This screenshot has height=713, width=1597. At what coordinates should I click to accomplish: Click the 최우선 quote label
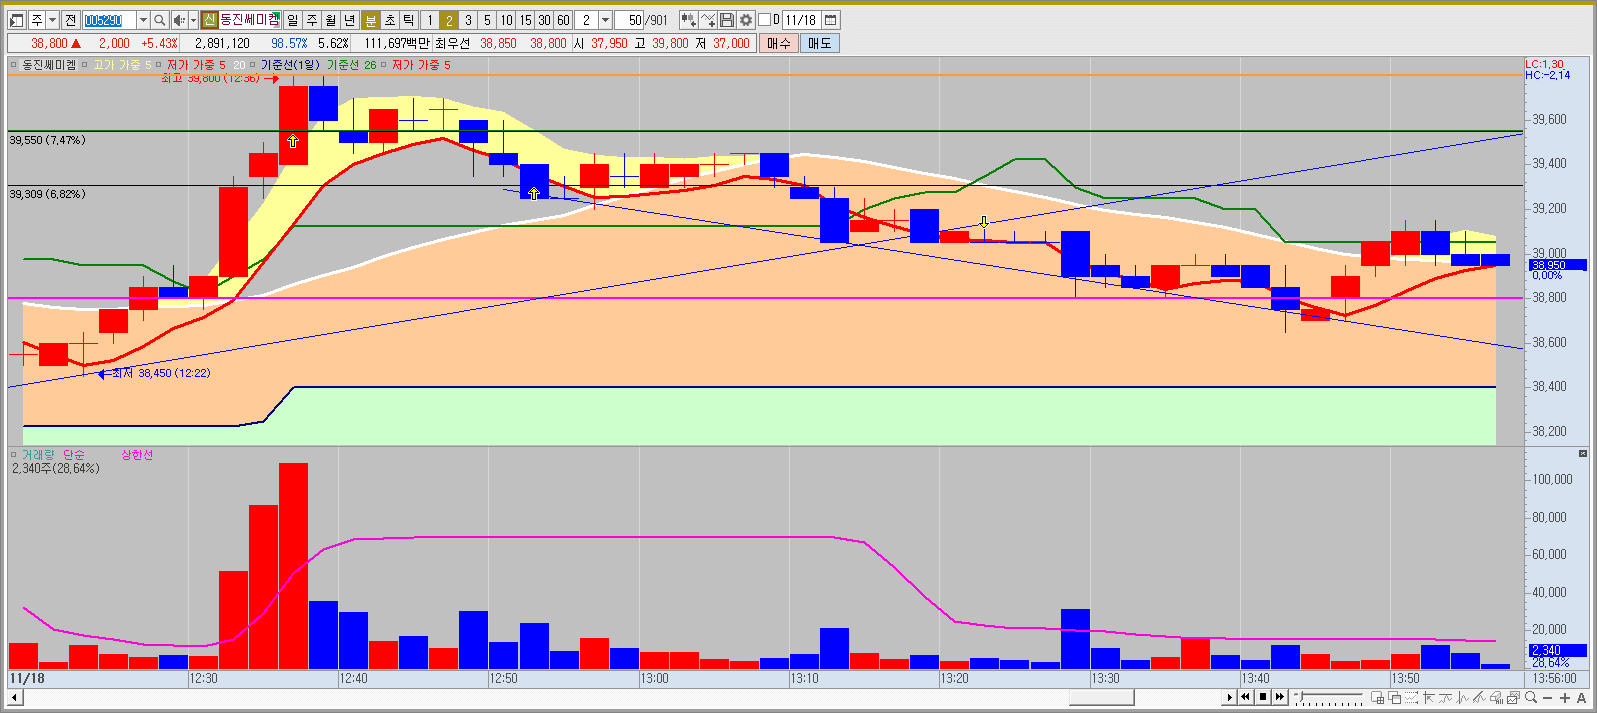pyautogui.click(x=452, y=43)
